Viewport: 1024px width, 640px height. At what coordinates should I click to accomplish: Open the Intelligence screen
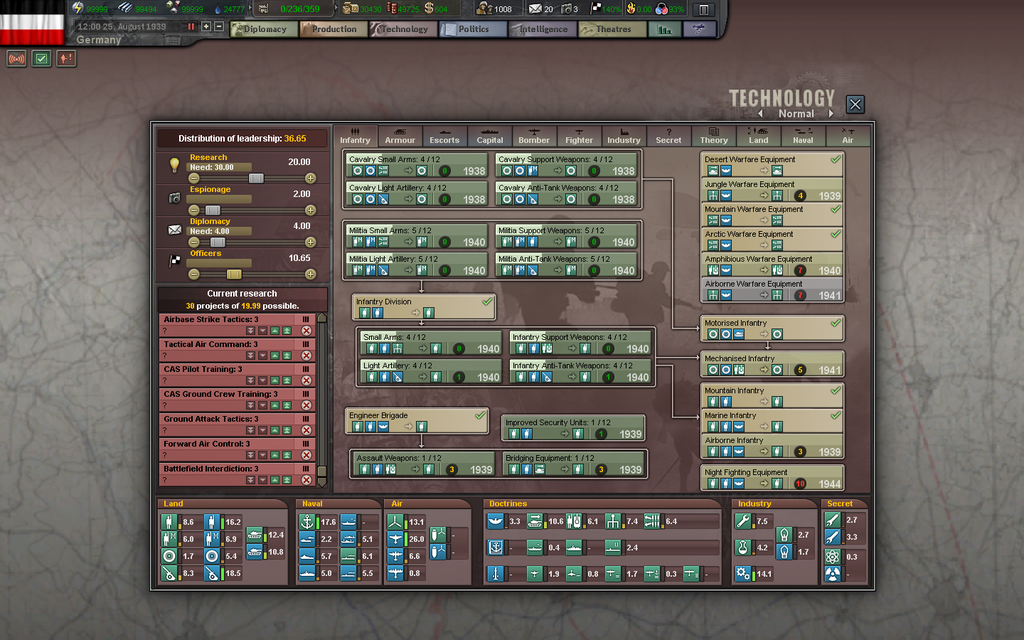(543, 29)
